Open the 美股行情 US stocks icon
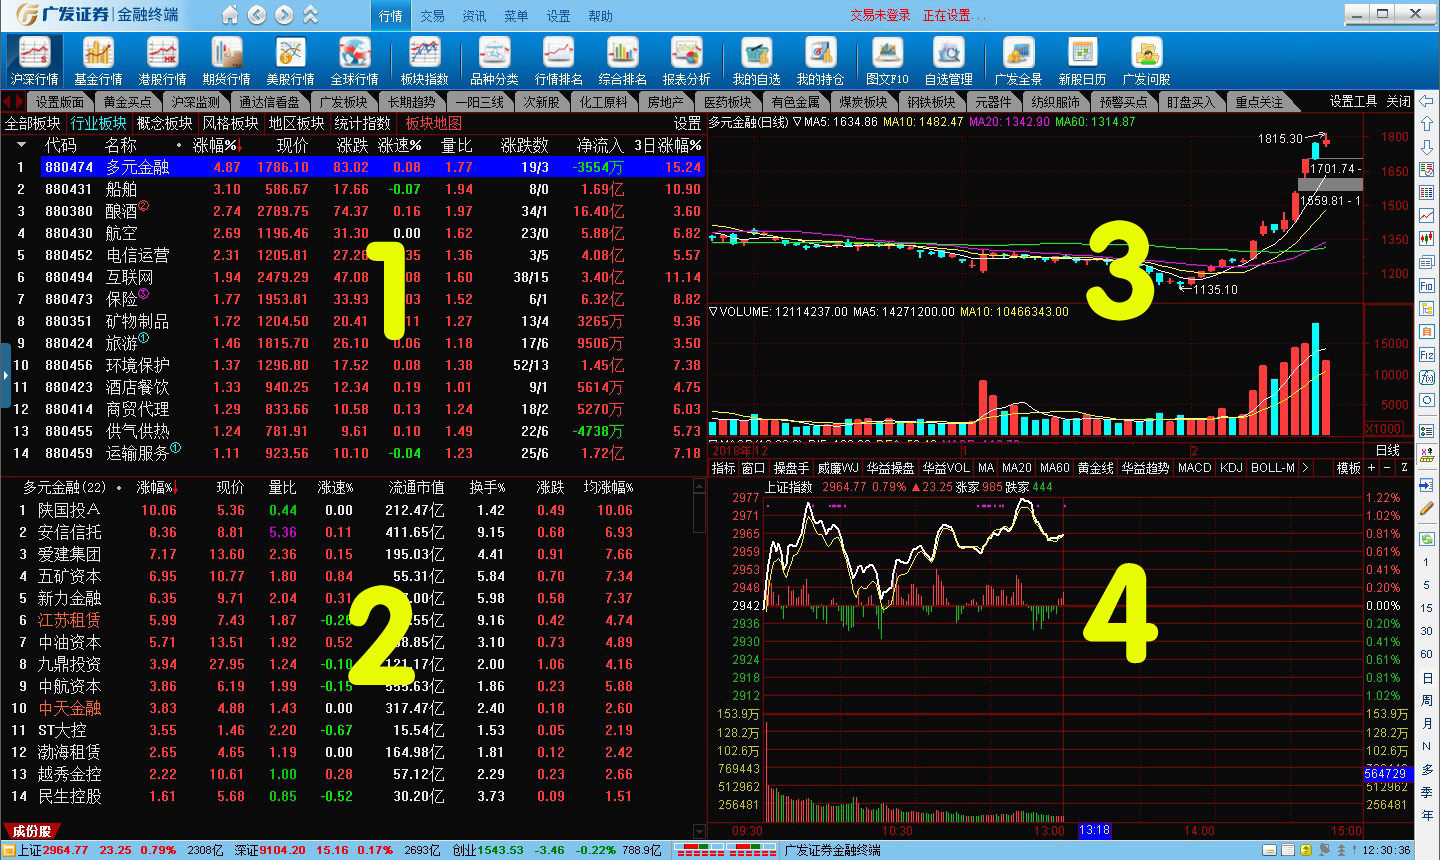Image resolution: width=1440 pixels, height=860 pixels. click(x=290, y=61)
